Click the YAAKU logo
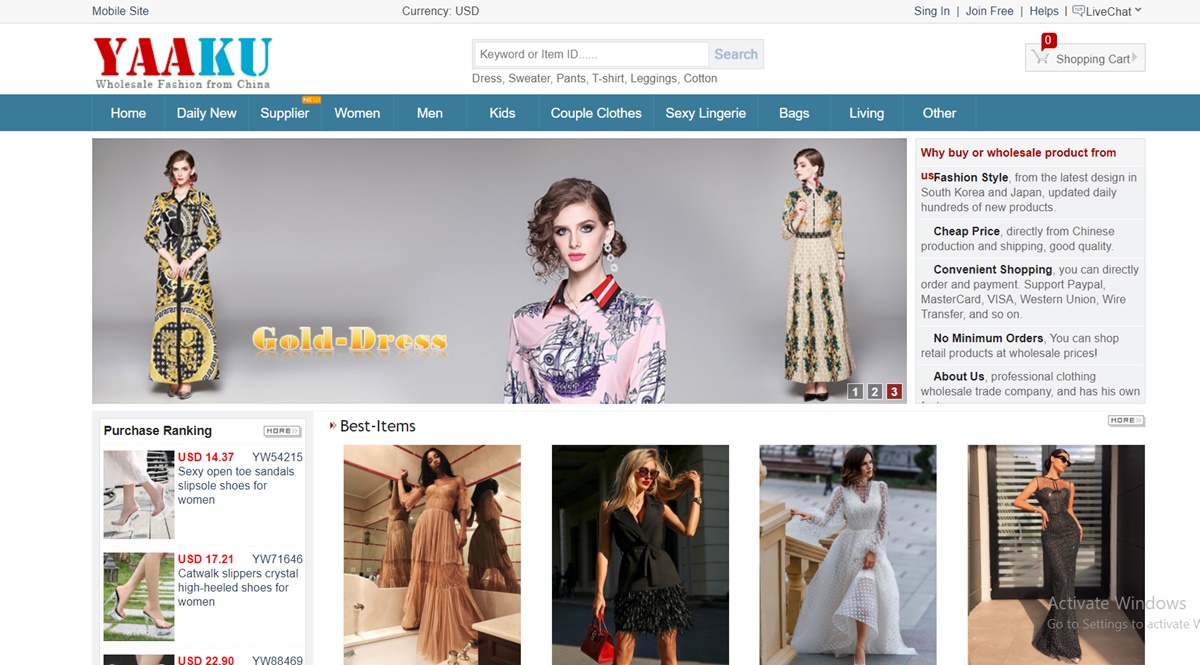Image resolution: width=1200 pixels, height=665 pixels. tap(182, 63)
